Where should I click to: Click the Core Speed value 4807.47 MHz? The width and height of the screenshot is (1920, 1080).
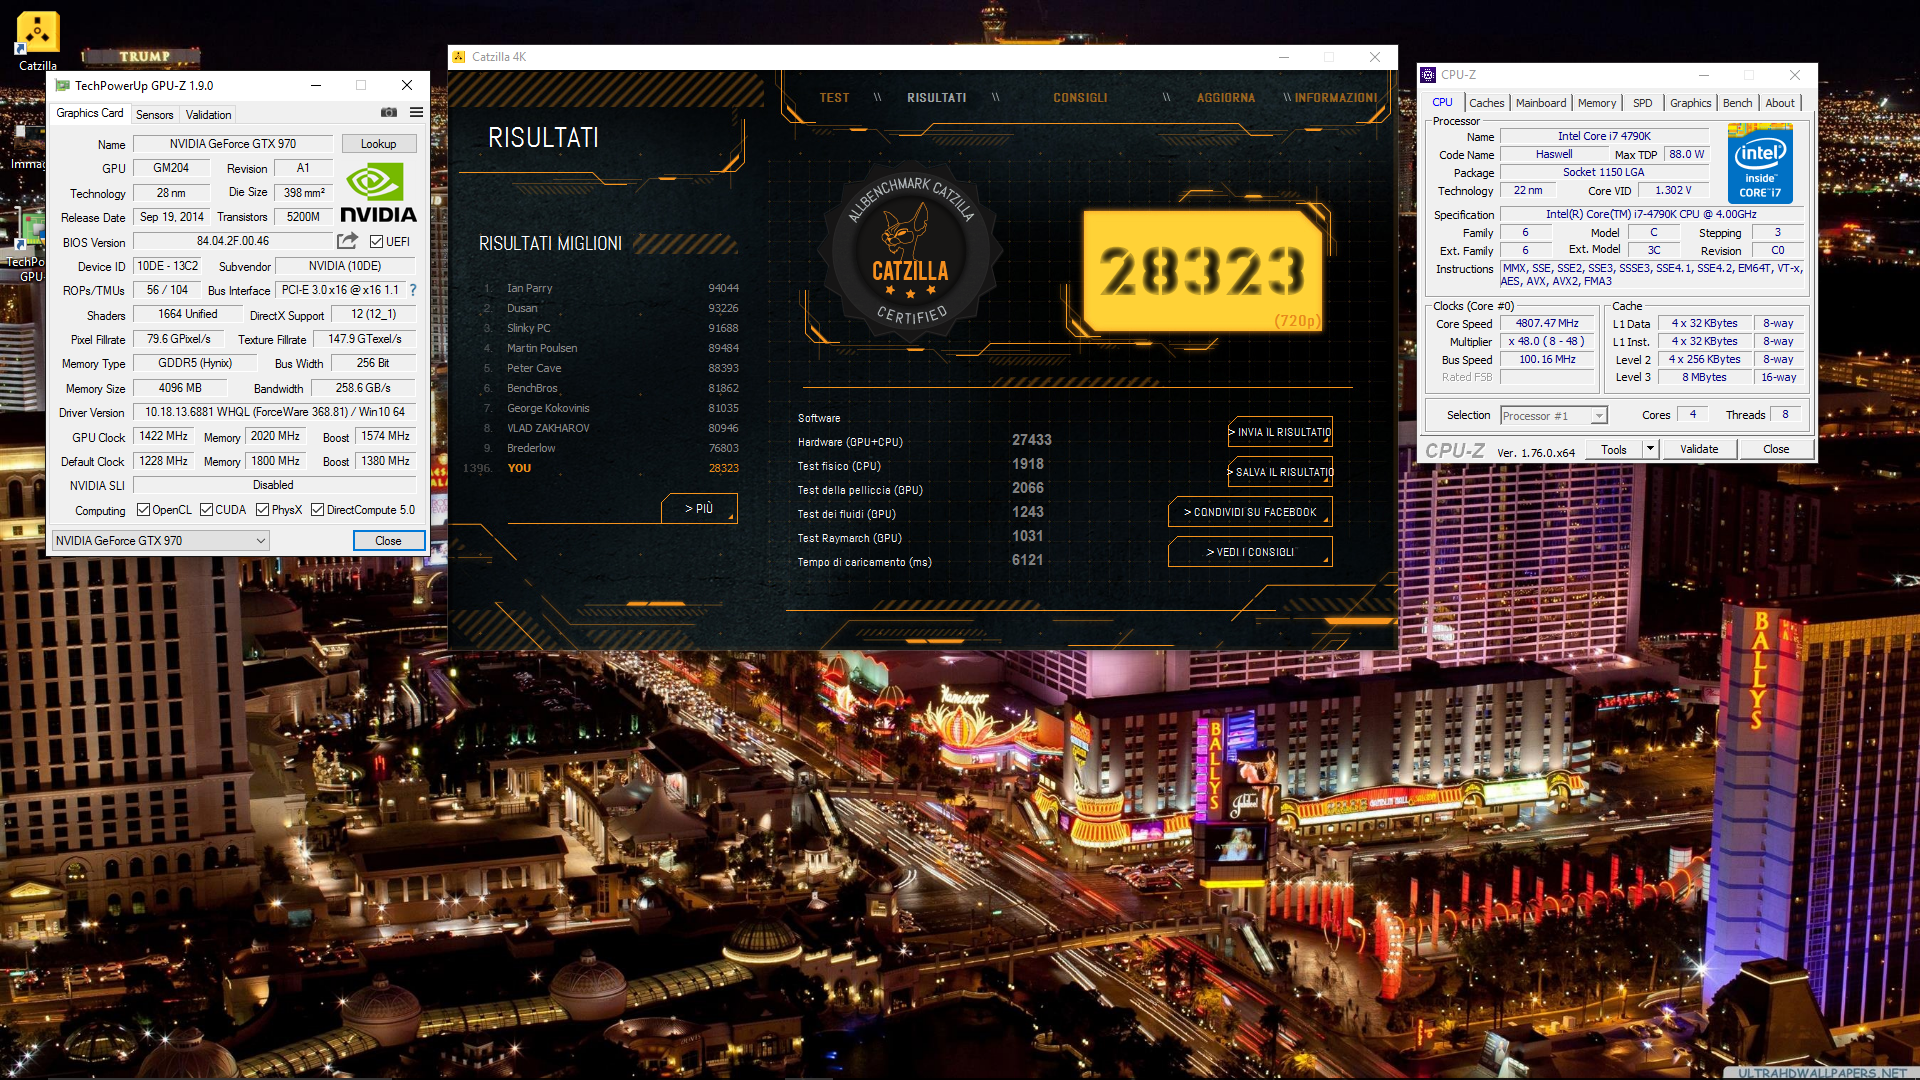[x=1547, y=323]
